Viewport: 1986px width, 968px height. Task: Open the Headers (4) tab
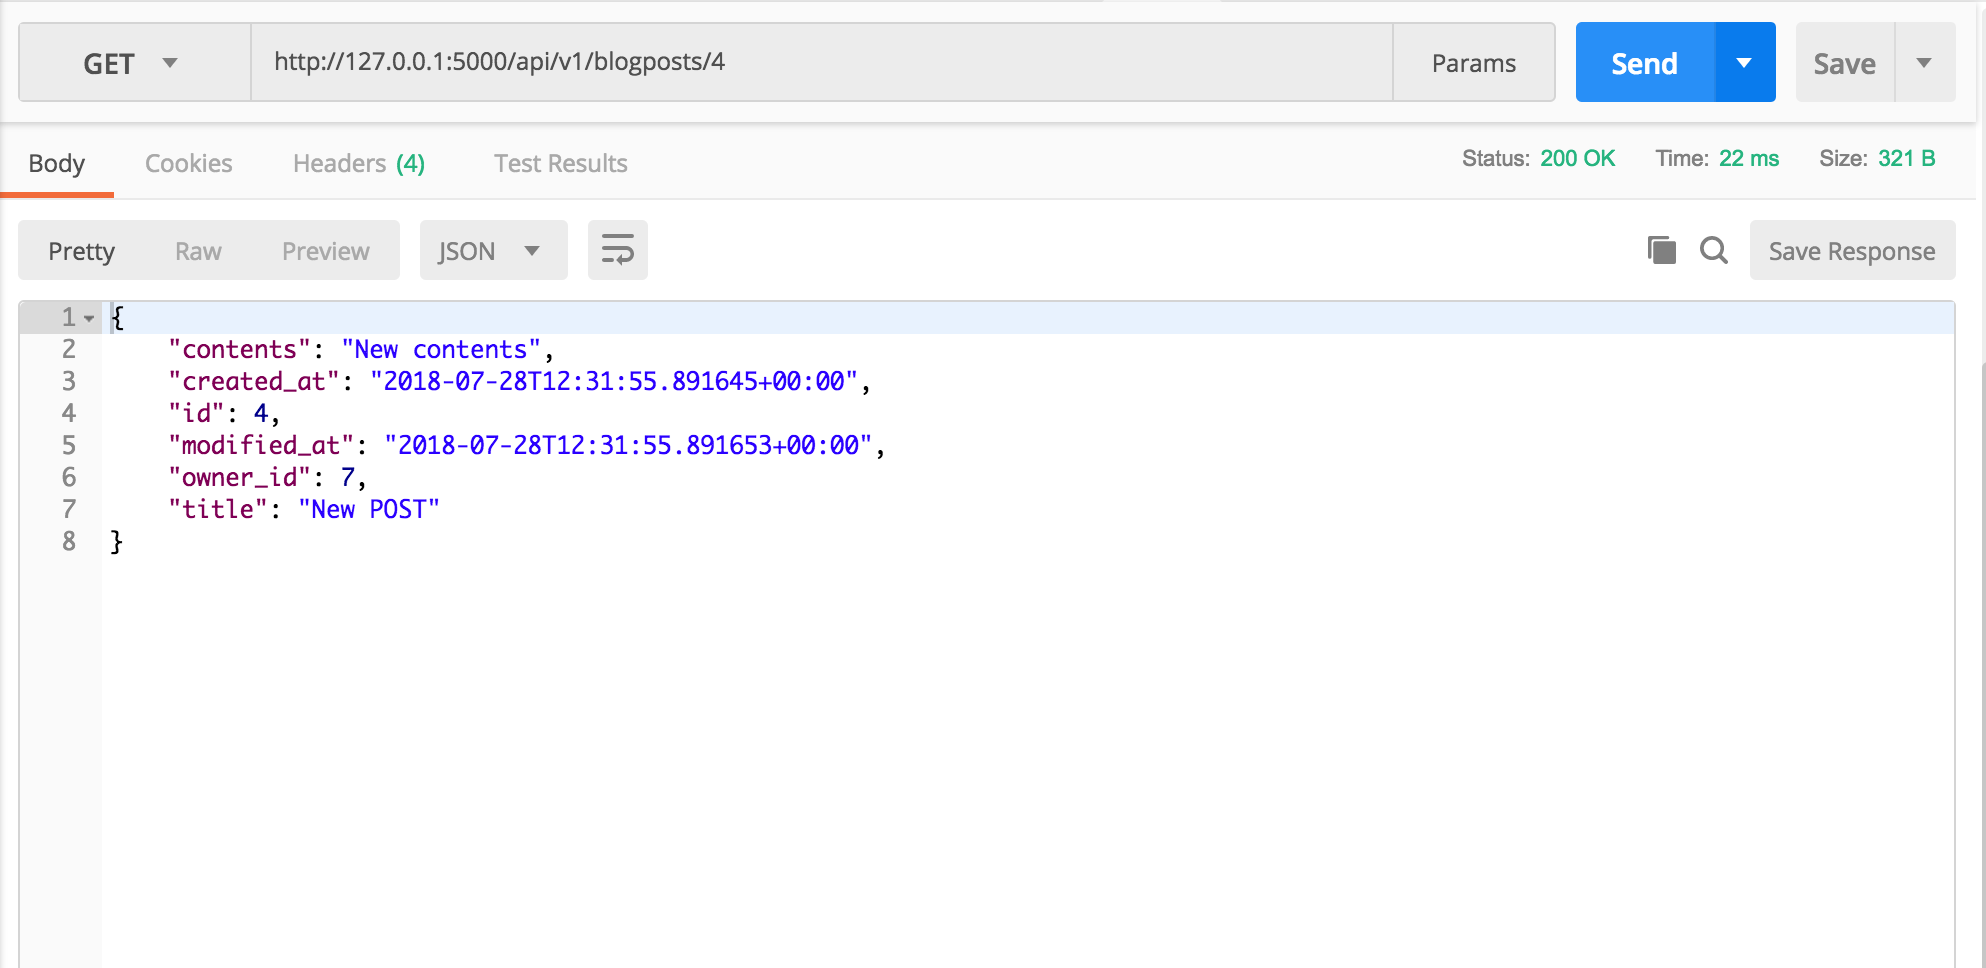click(x=358, y=163)
